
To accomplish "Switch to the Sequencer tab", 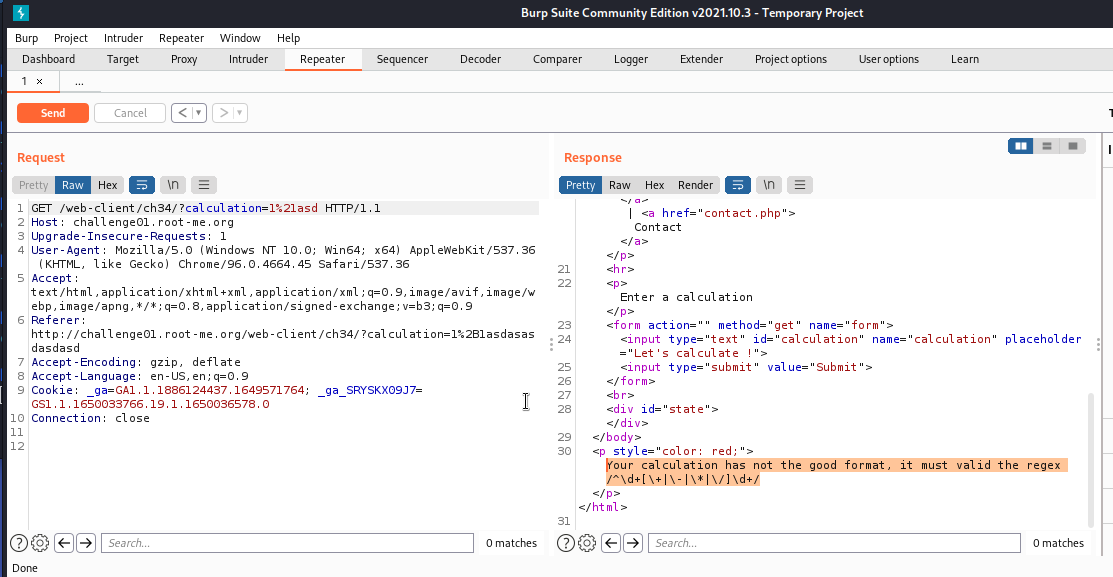I will point(402,60).
